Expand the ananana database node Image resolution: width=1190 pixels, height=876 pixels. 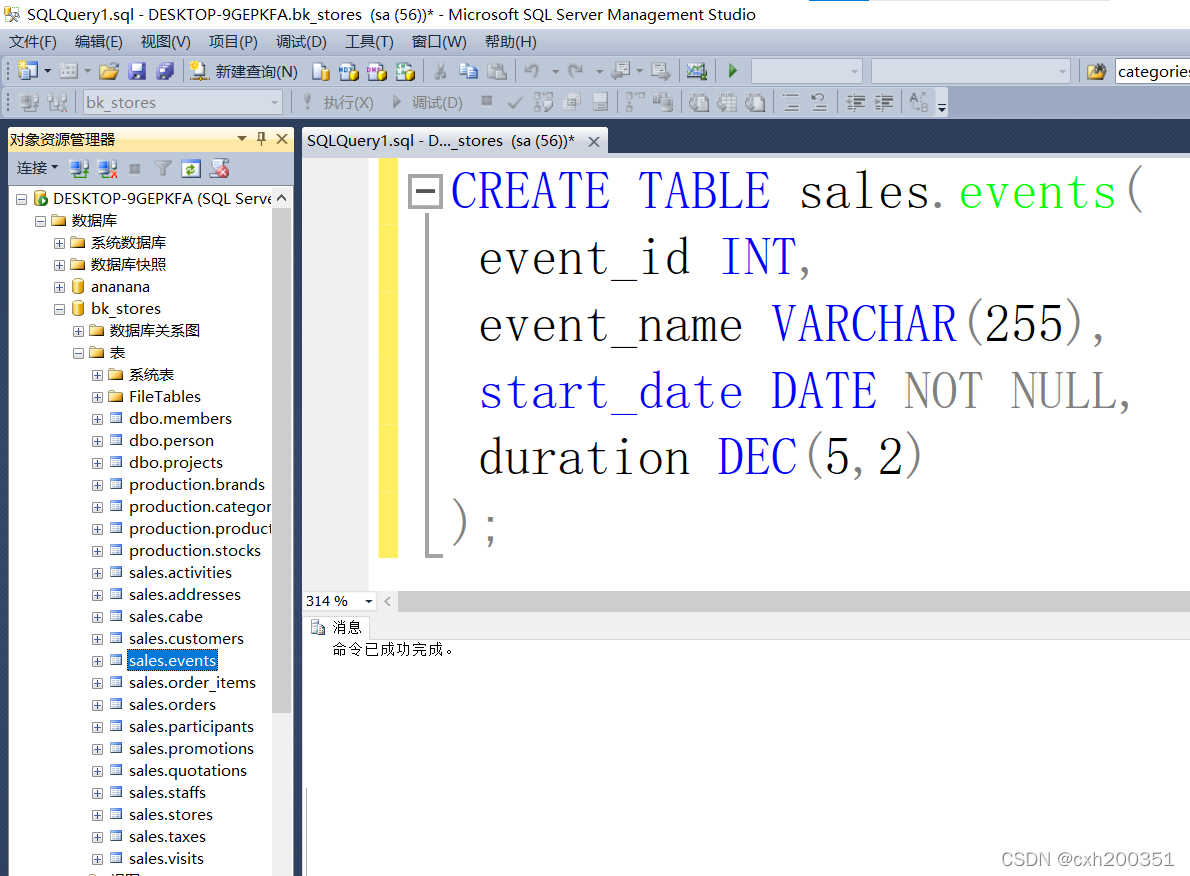[59, 287]
